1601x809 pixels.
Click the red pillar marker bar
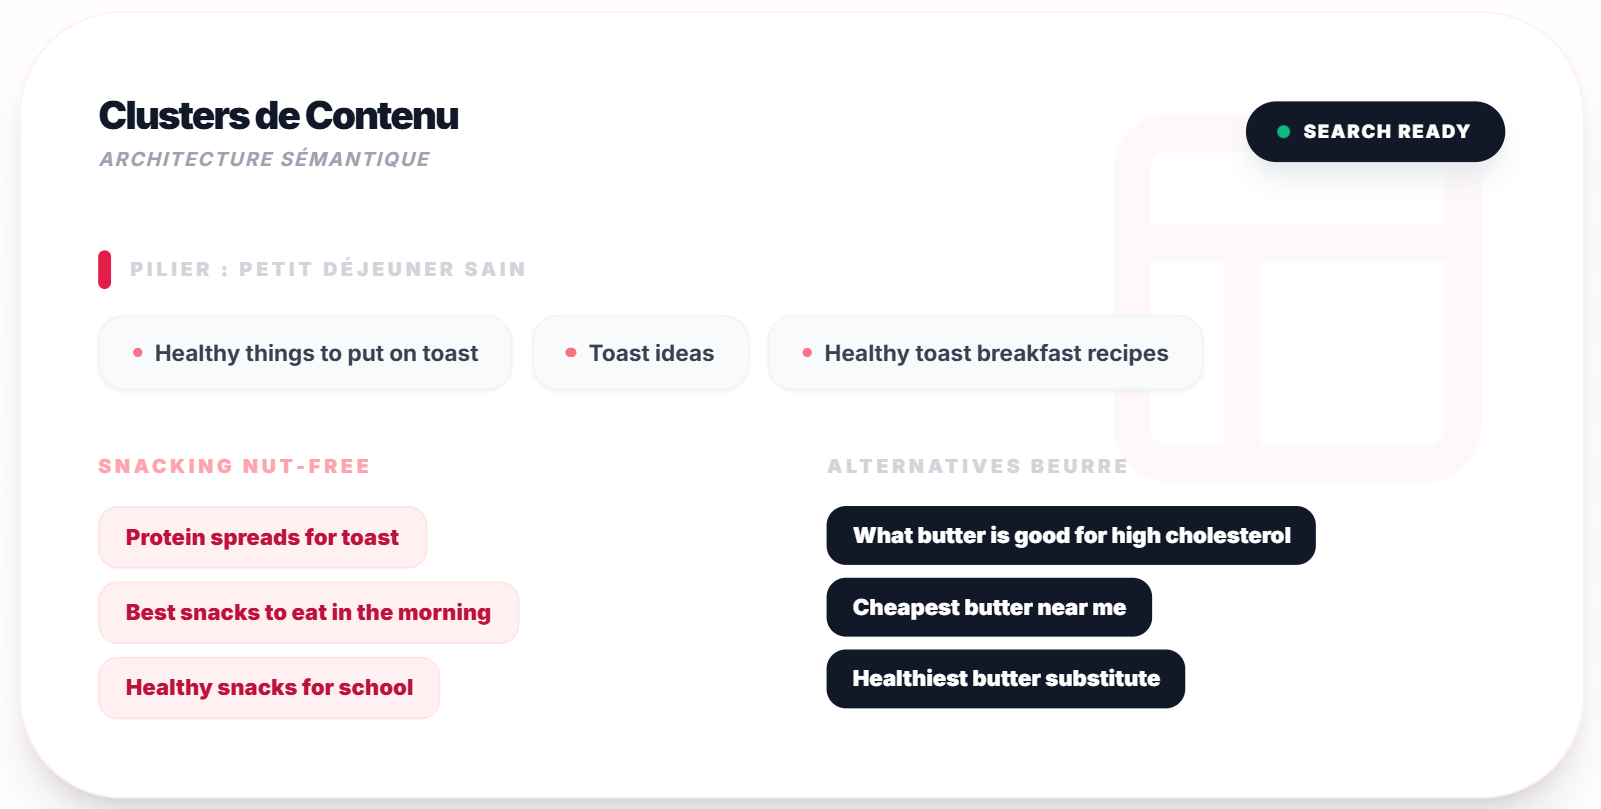pos(104,270)
